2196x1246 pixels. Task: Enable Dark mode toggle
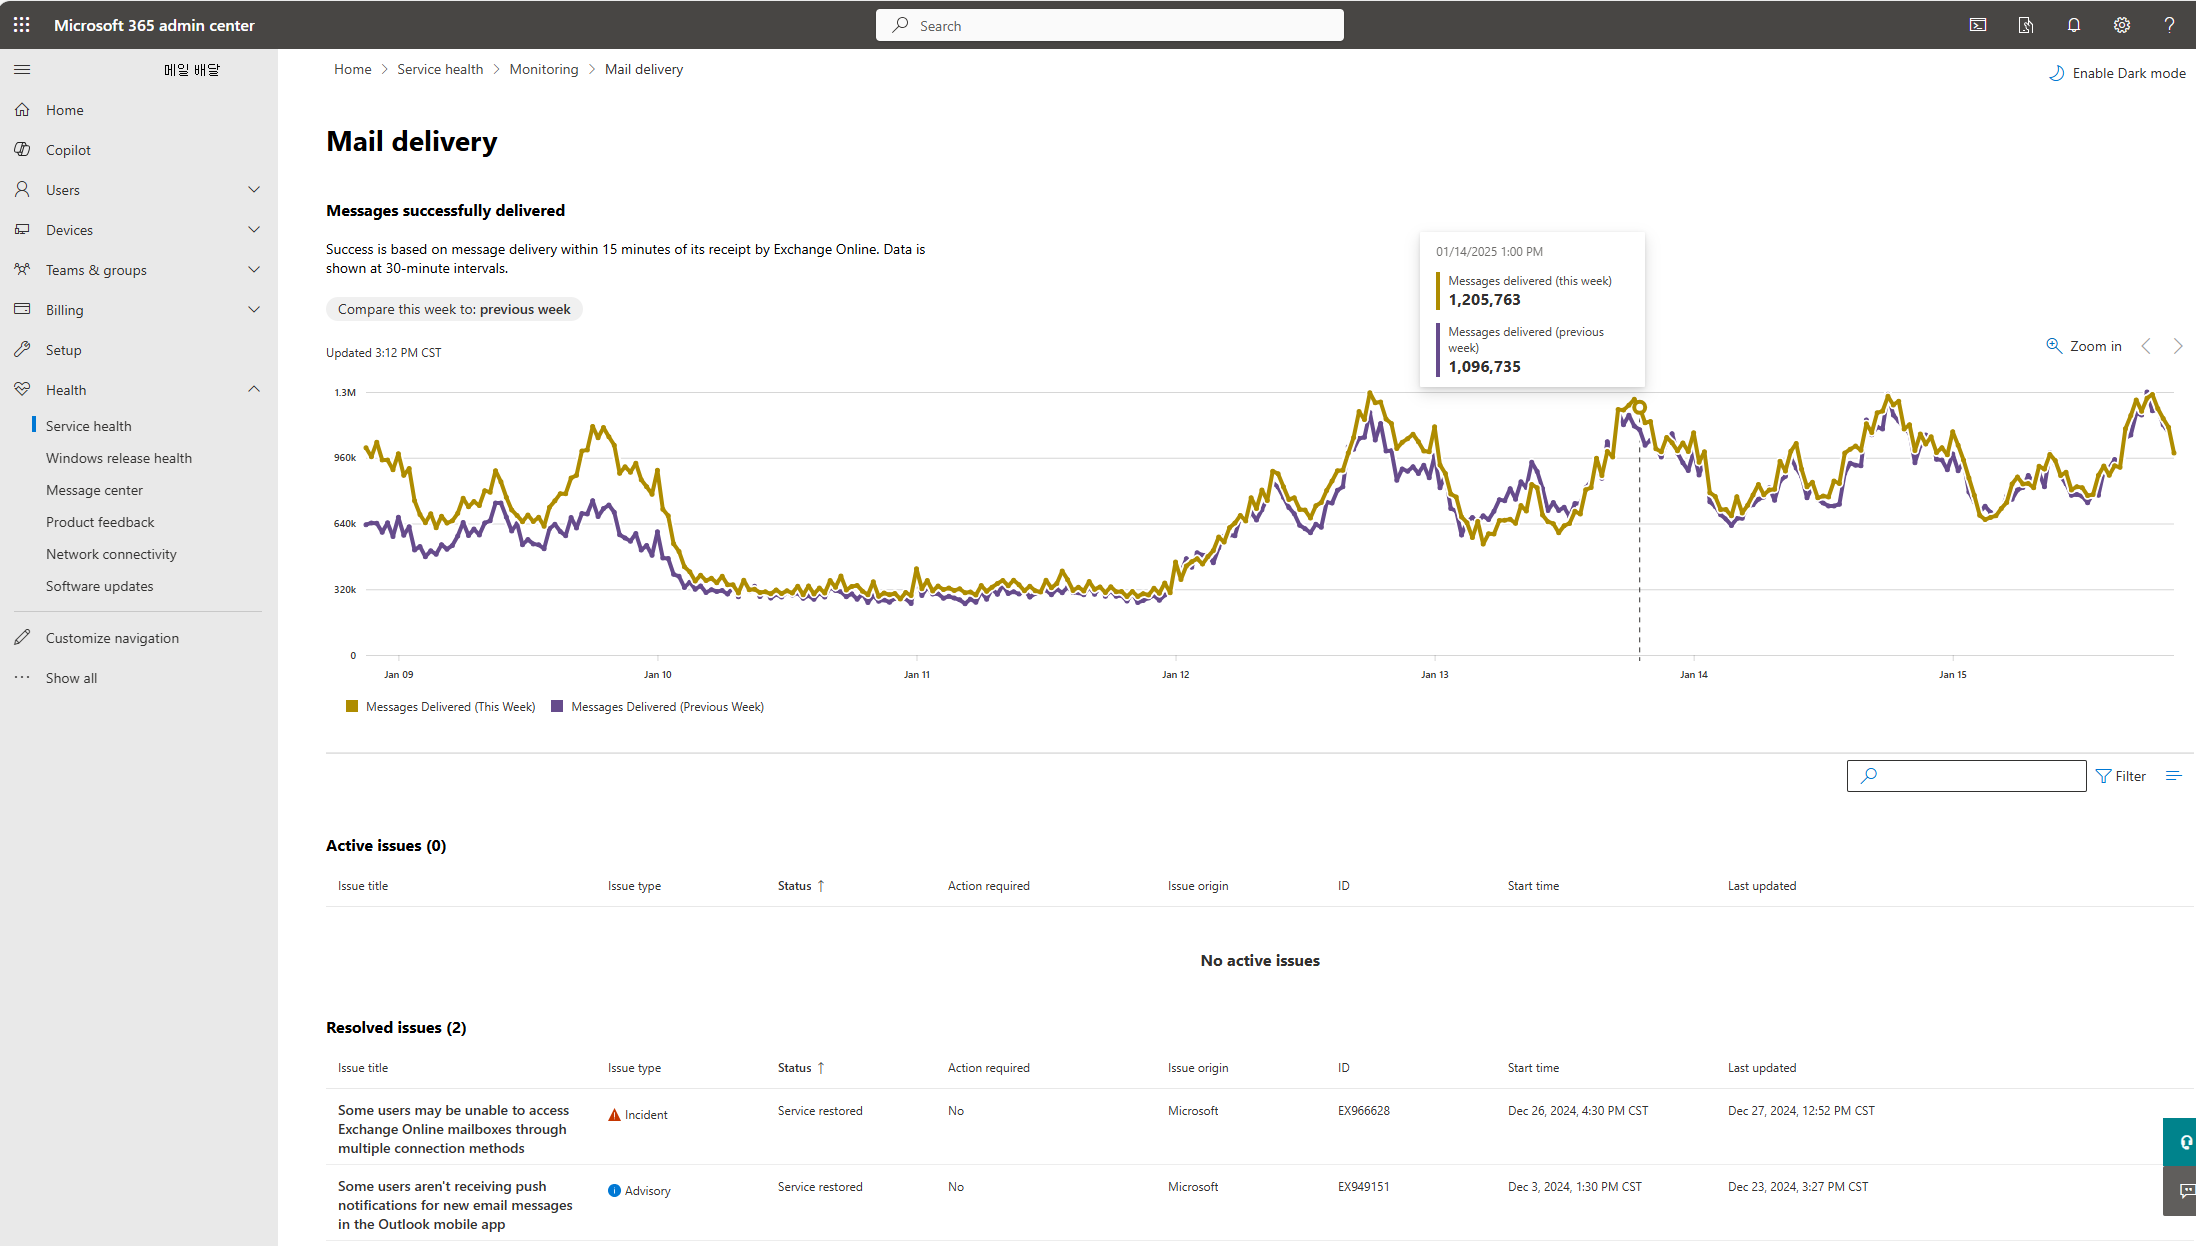coord(2117,73)
